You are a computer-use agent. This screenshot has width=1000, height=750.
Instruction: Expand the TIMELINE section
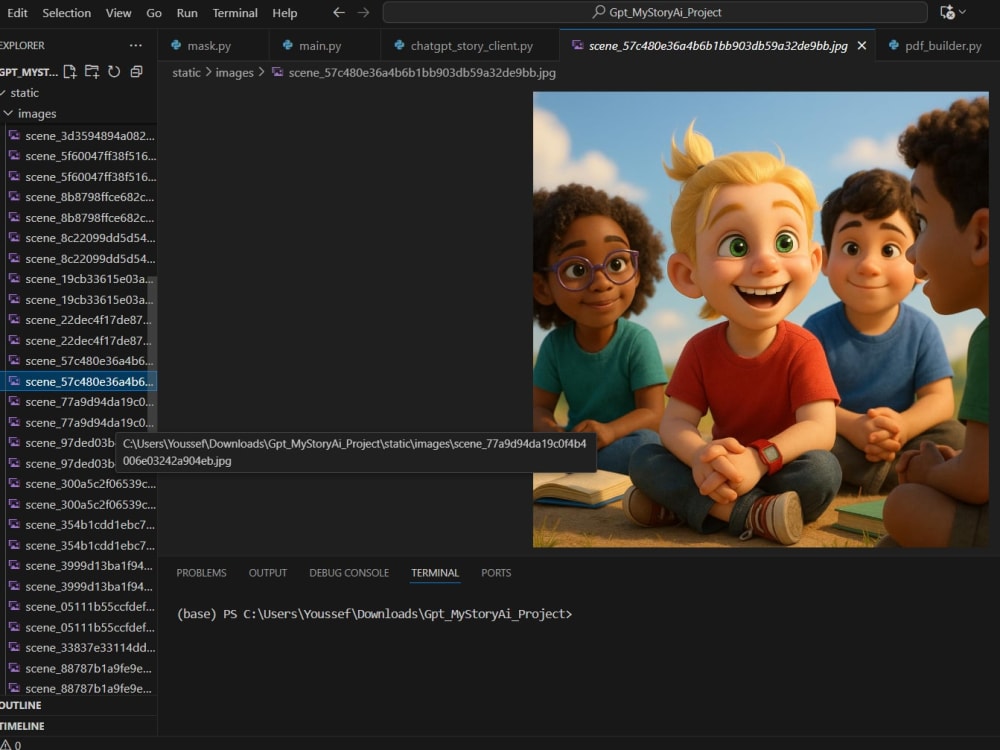point(78,726)
